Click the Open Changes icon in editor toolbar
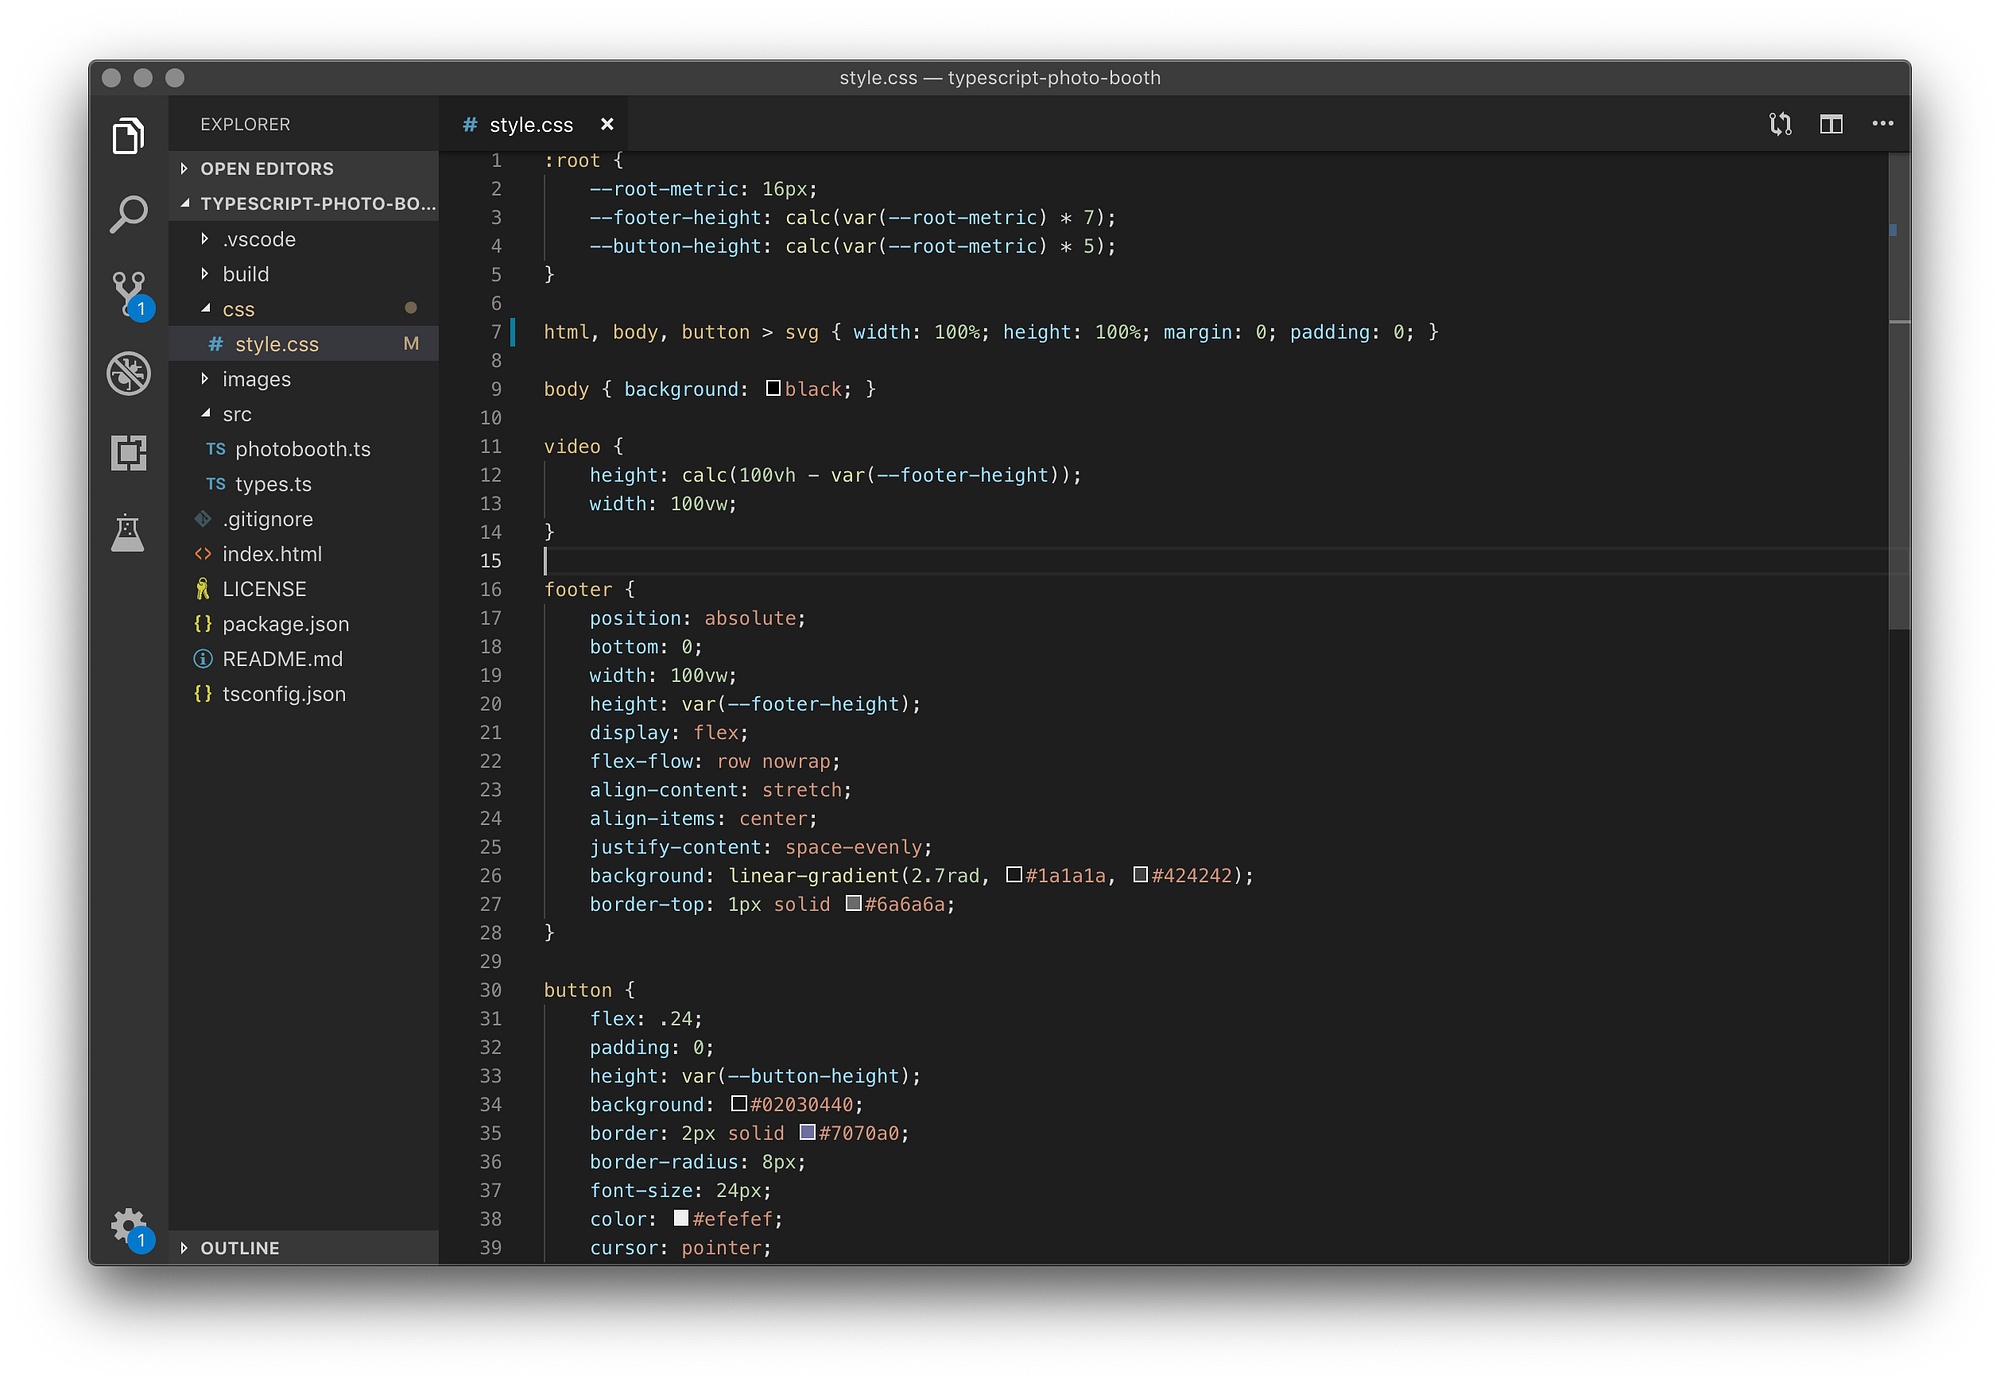2000x1383 pixels. (x=1780, y=124)
